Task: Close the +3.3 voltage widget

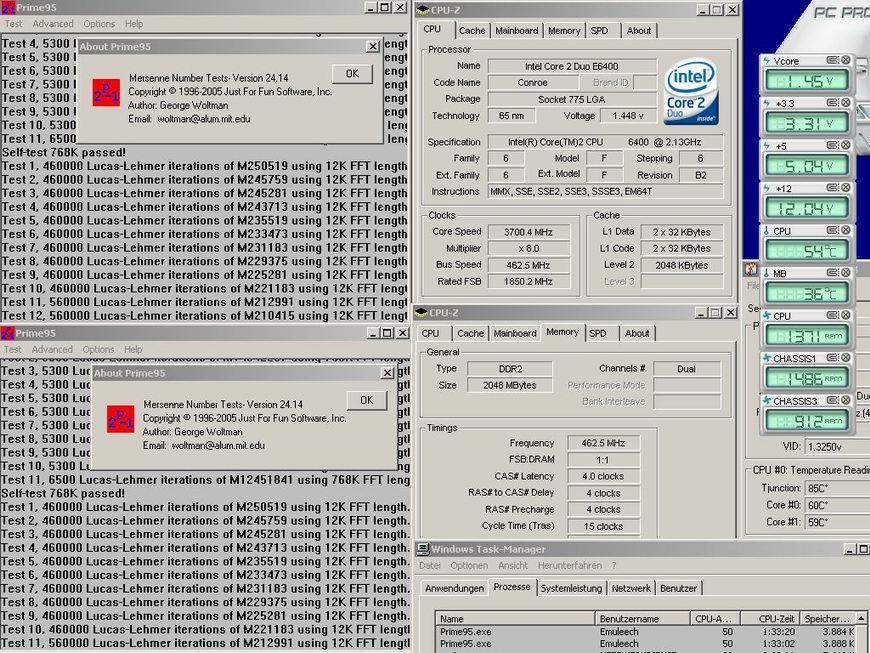Action: pyautogui.click(x=846, y=103)
